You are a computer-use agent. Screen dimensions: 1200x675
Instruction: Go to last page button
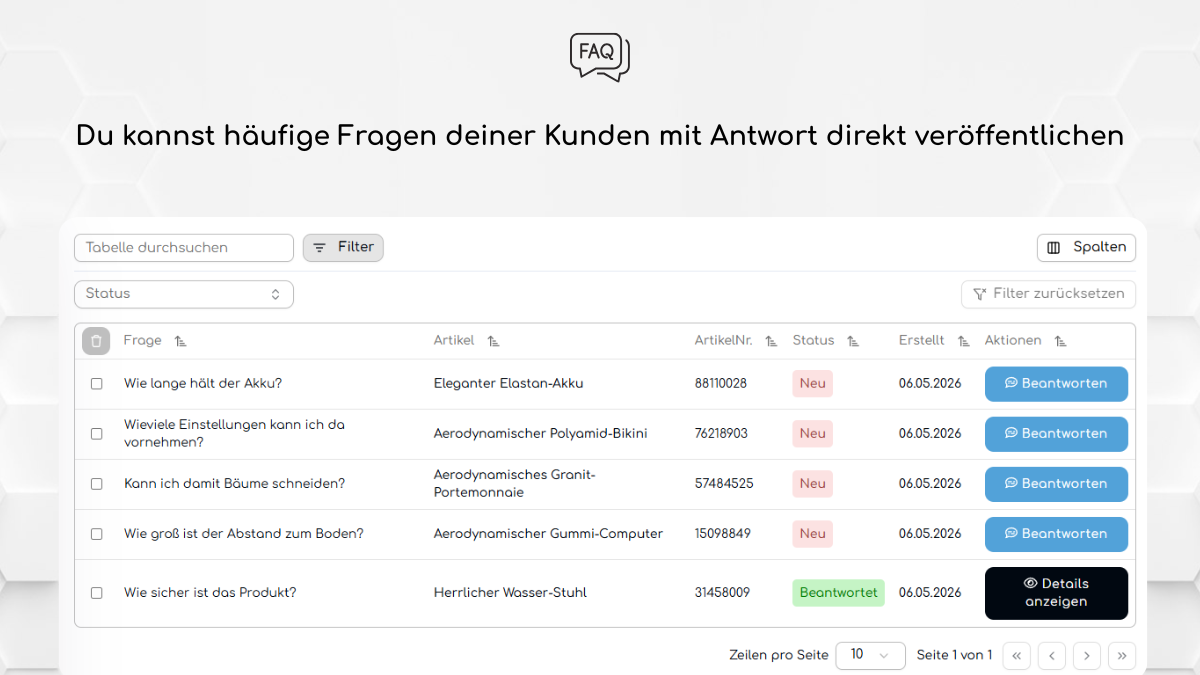[x=1122, y=656]
